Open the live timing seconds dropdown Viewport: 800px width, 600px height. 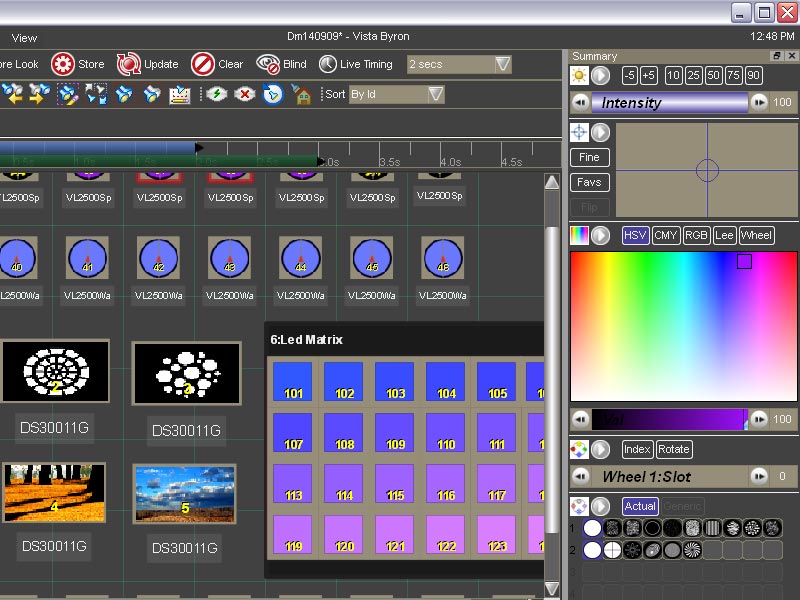click(502, 64)
